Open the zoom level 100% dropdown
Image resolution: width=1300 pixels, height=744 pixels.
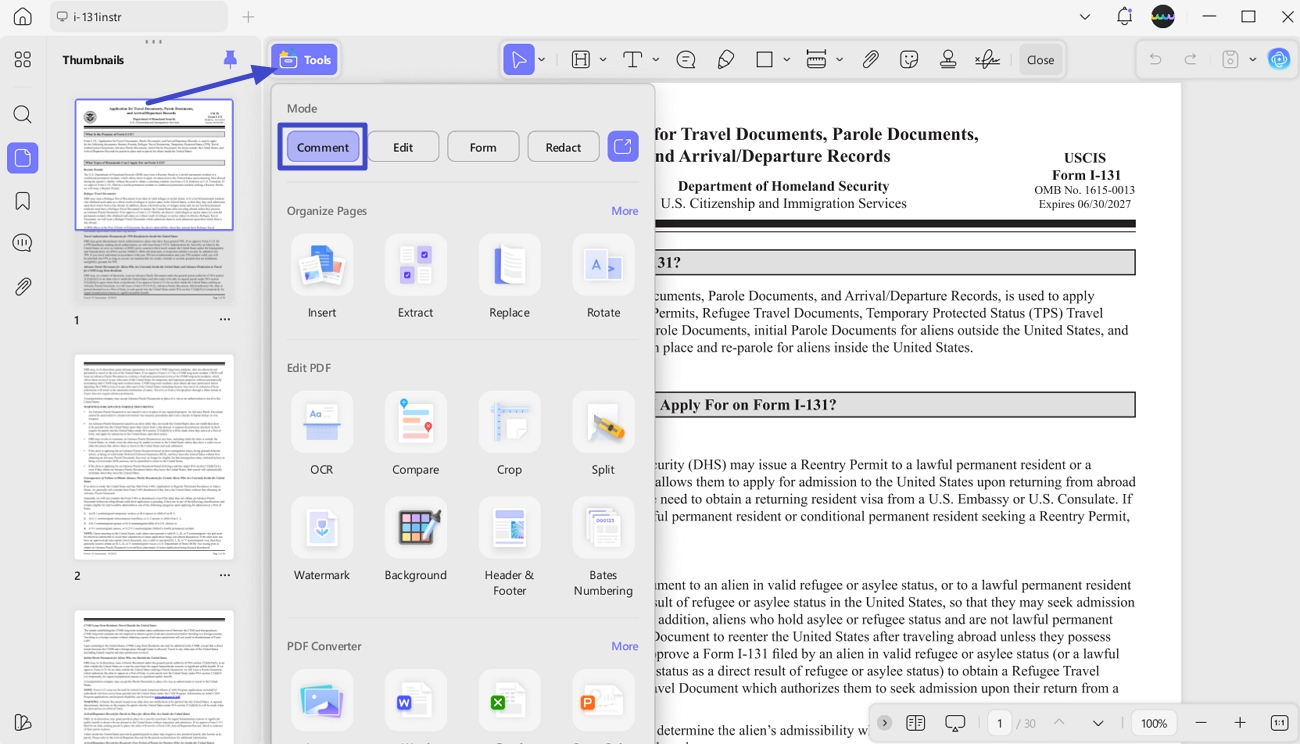[1154, 723]
